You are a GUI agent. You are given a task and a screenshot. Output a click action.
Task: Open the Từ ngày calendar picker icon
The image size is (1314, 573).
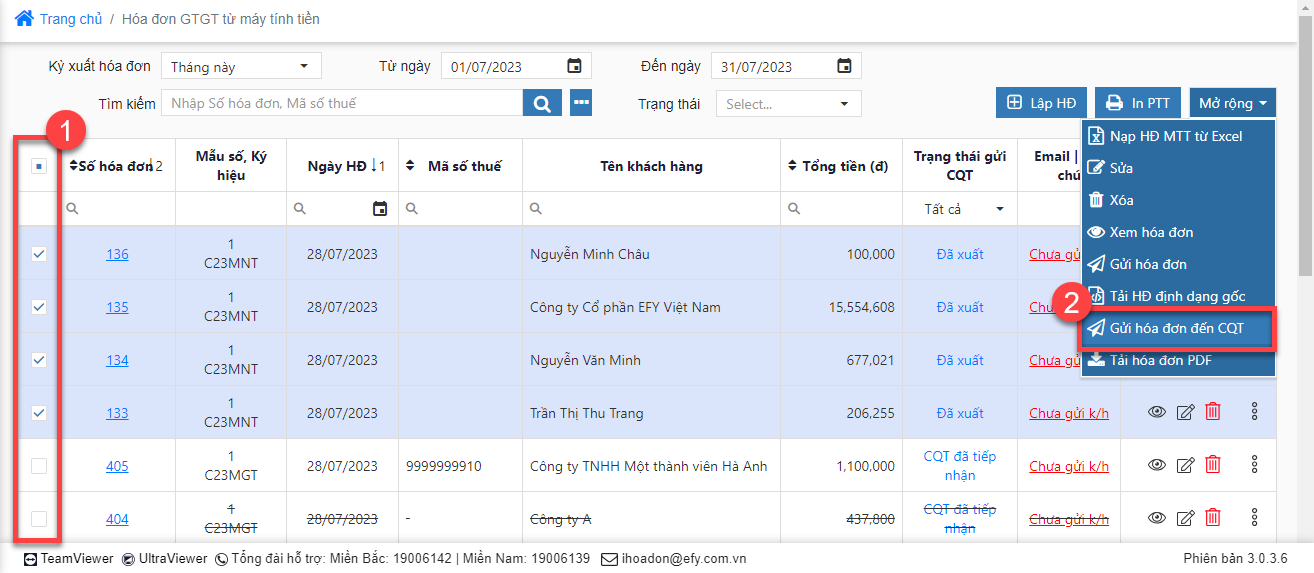574,66
